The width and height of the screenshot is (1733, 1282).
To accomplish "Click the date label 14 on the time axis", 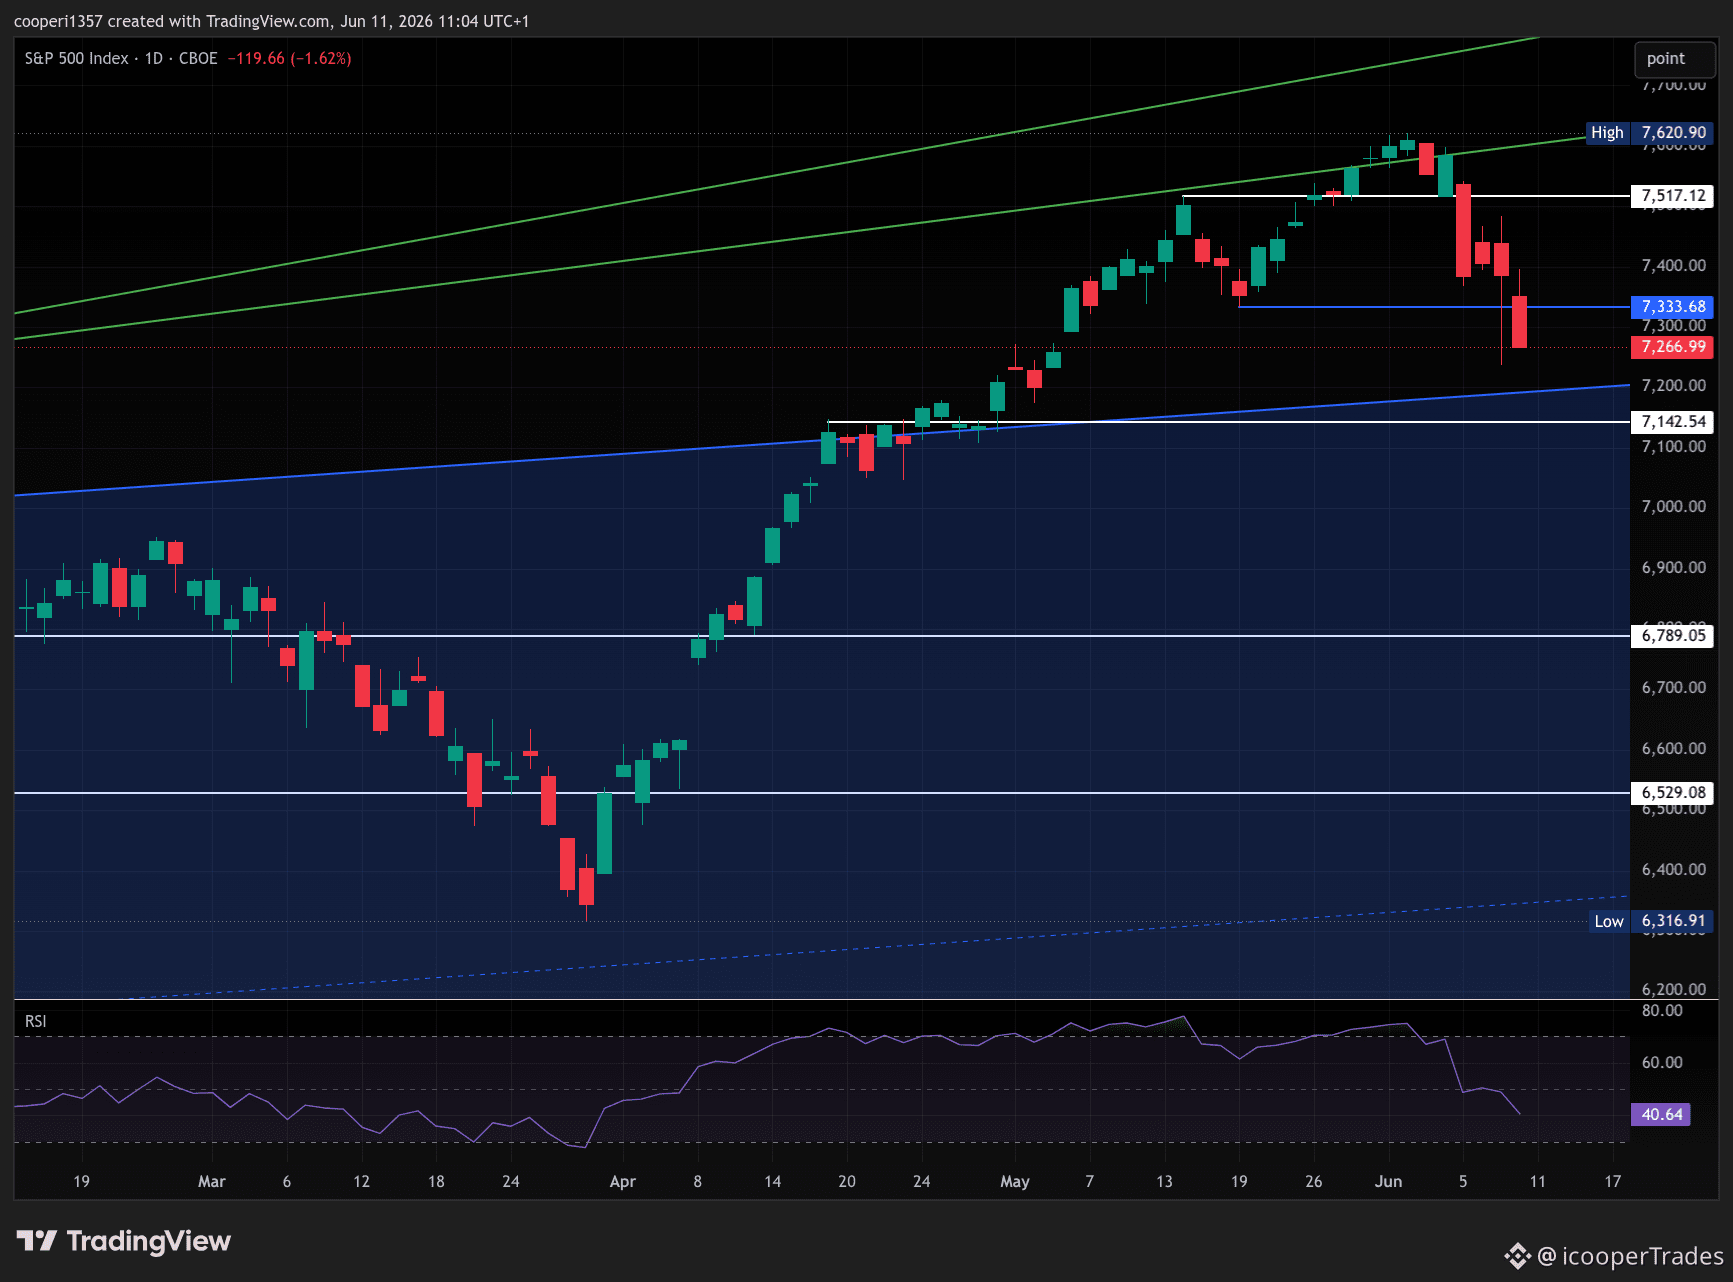I will click(773, 1181).
